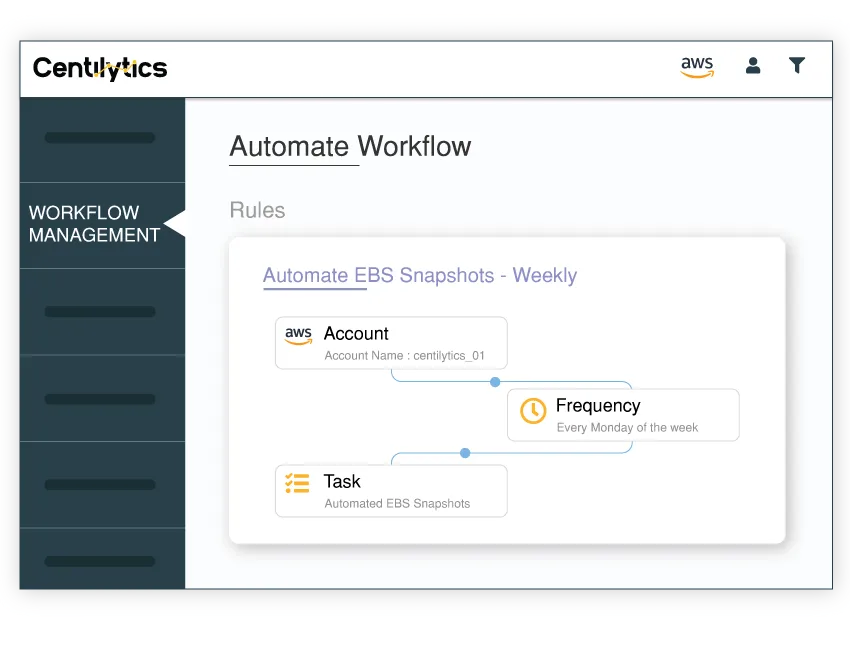850x652 pixels.
Task: Click the connector dot between Account and Frequency
Action: coord(495,382)
